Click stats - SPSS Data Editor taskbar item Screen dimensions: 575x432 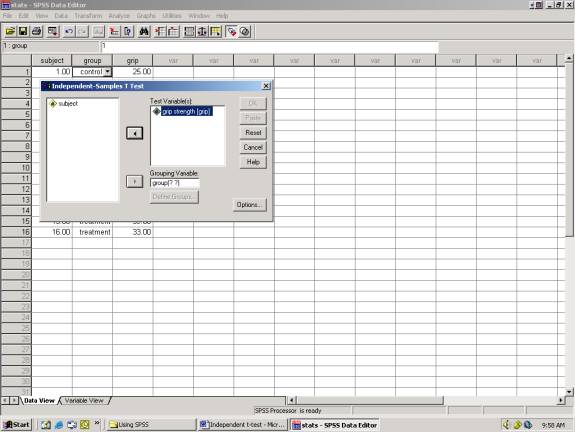[334, 425]
